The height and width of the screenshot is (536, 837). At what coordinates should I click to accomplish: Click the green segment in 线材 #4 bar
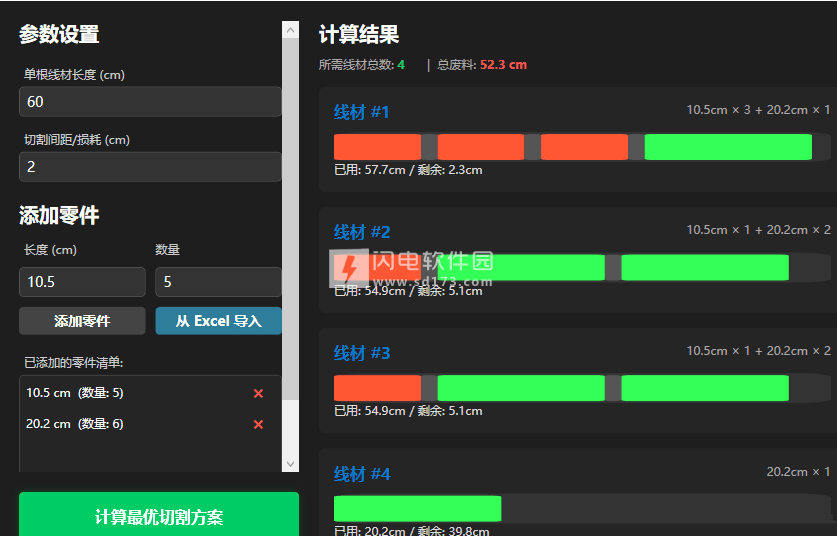tap(417, 509)
